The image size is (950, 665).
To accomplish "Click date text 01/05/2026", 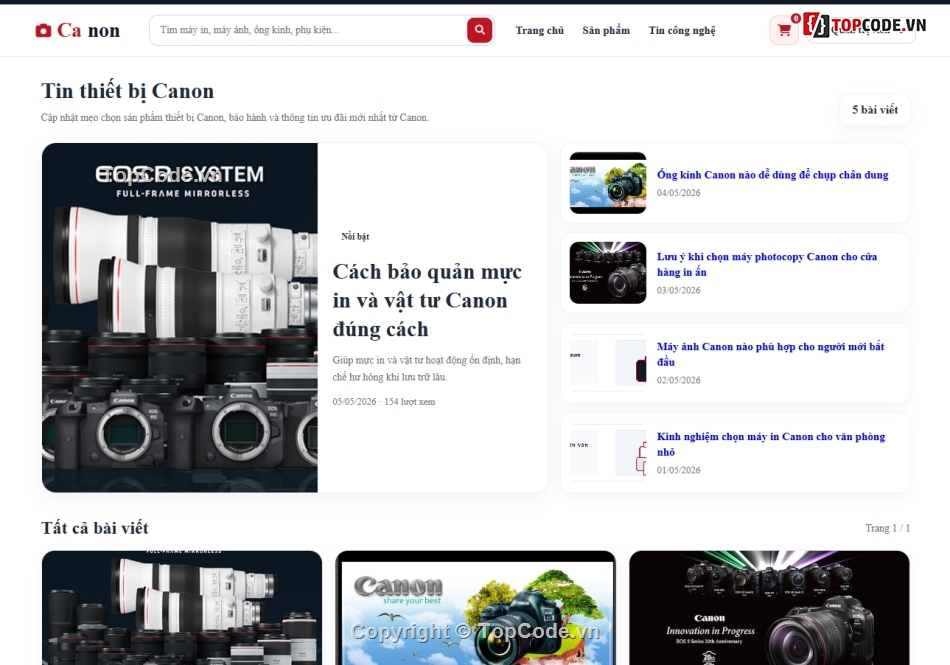I will pos(679,470).
